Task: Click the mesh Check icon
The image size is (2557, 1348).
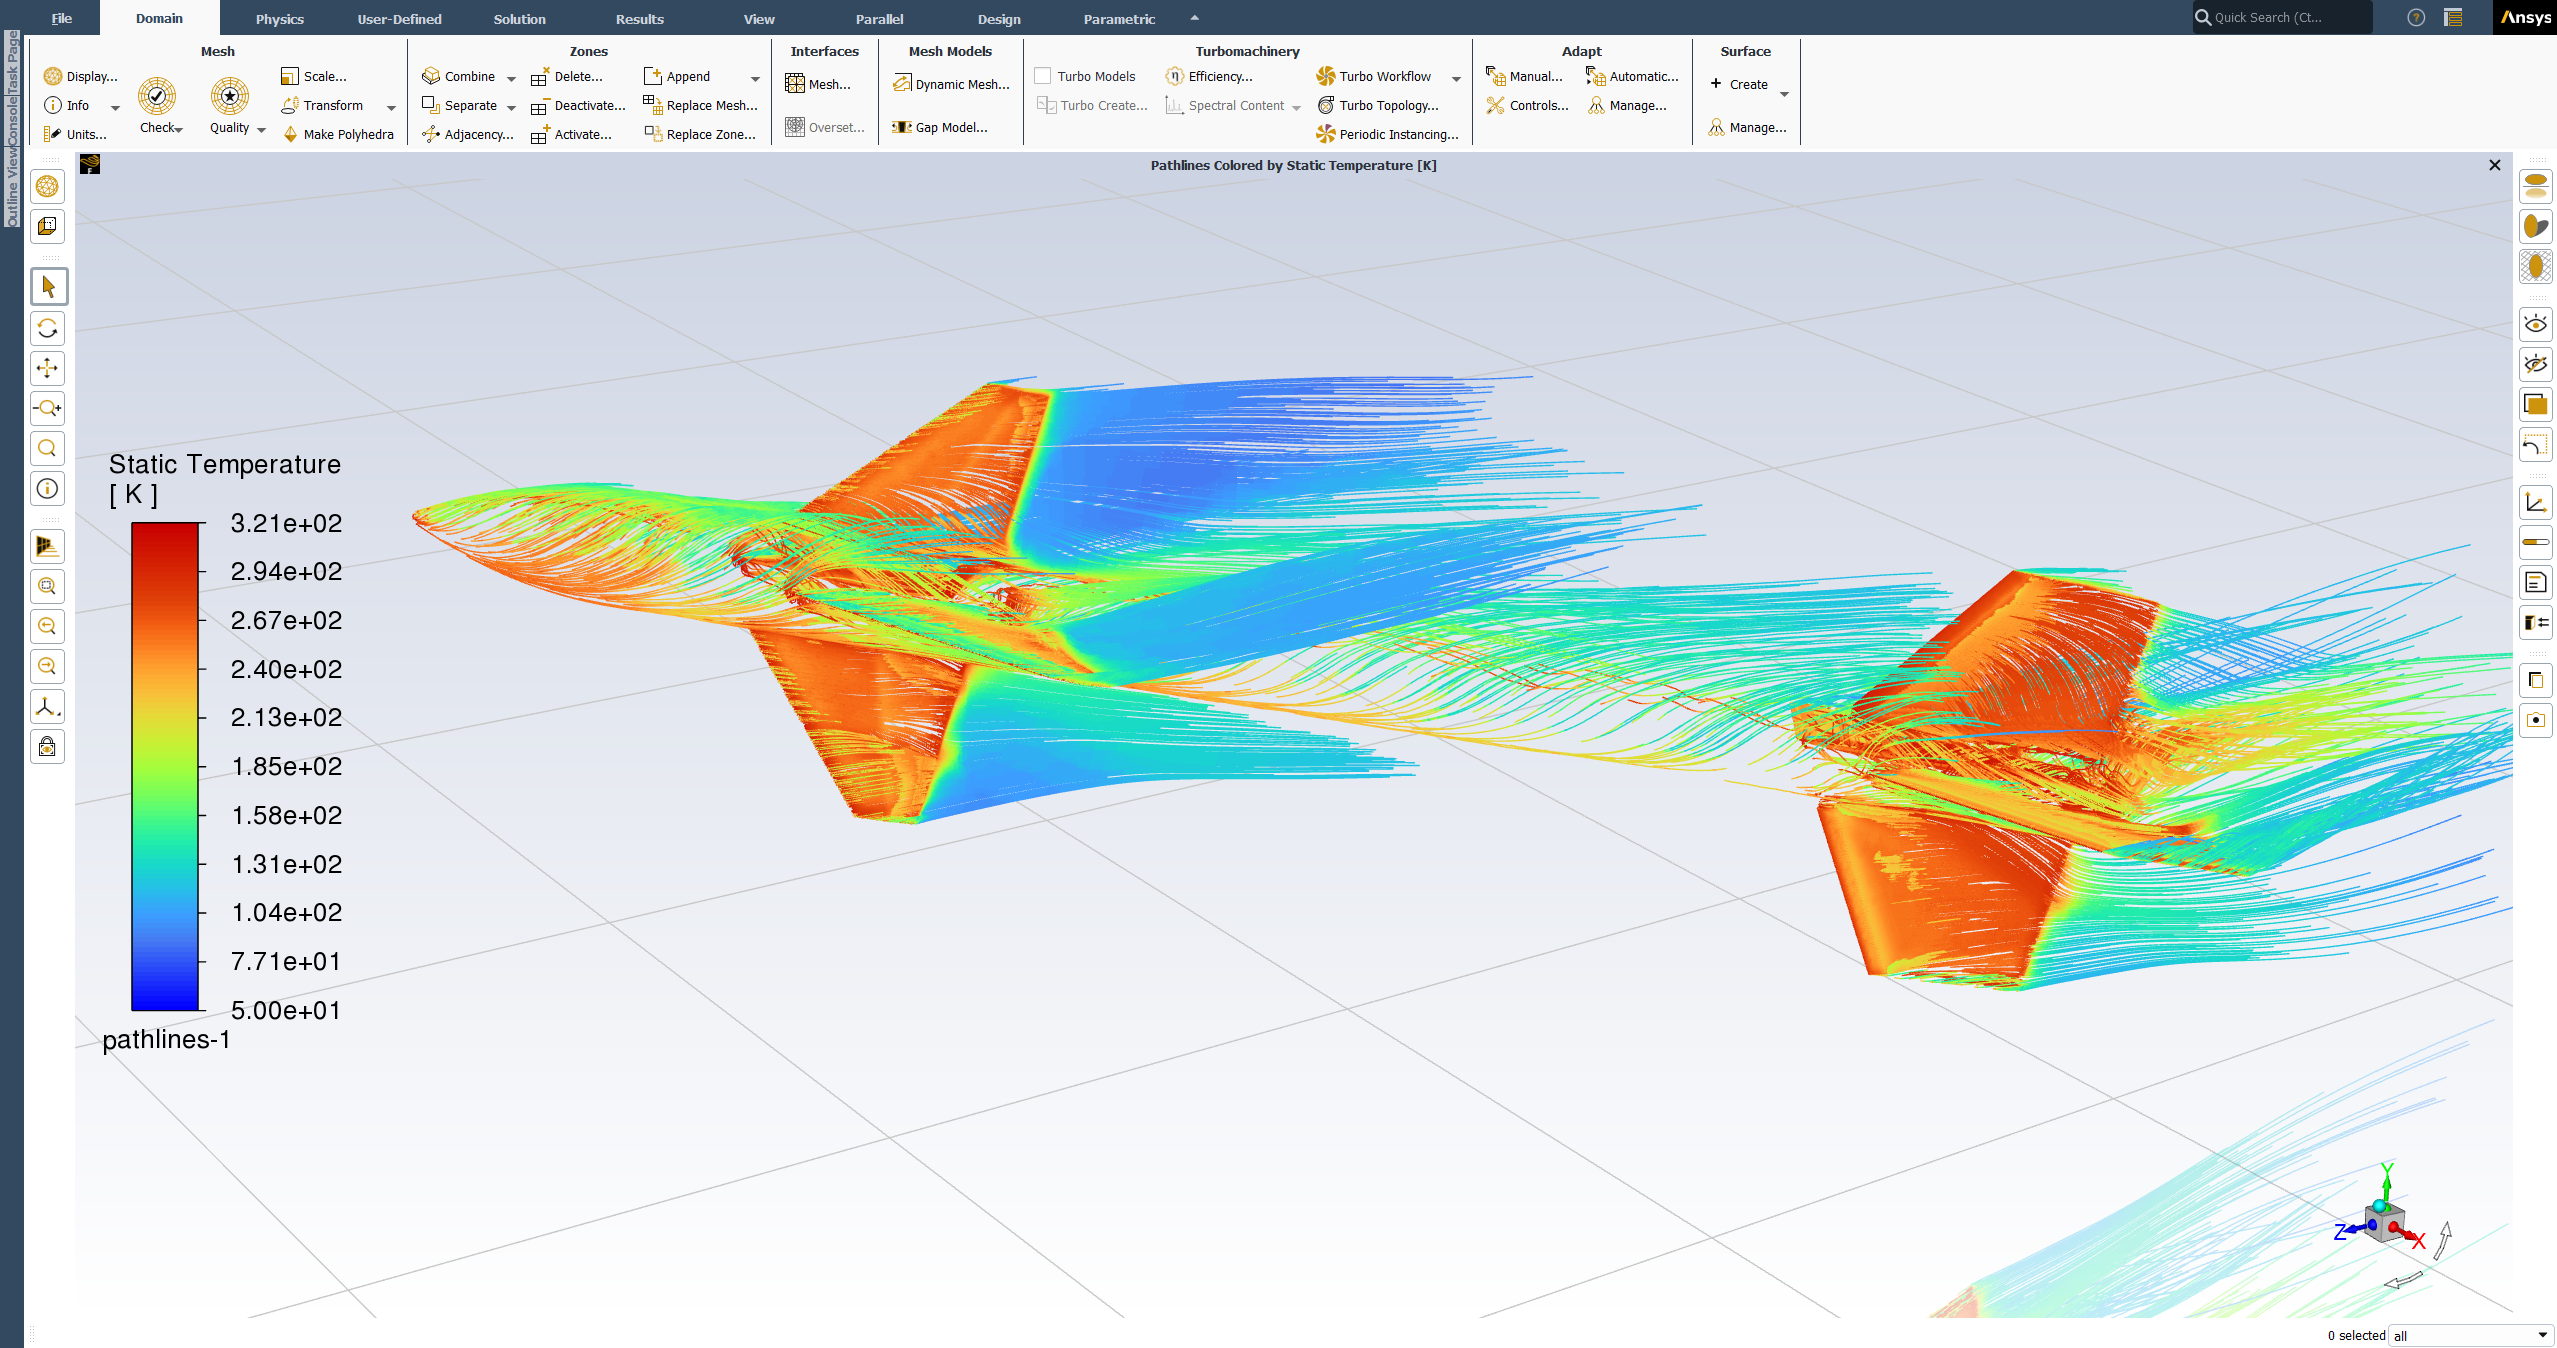Action: point(157,96)
